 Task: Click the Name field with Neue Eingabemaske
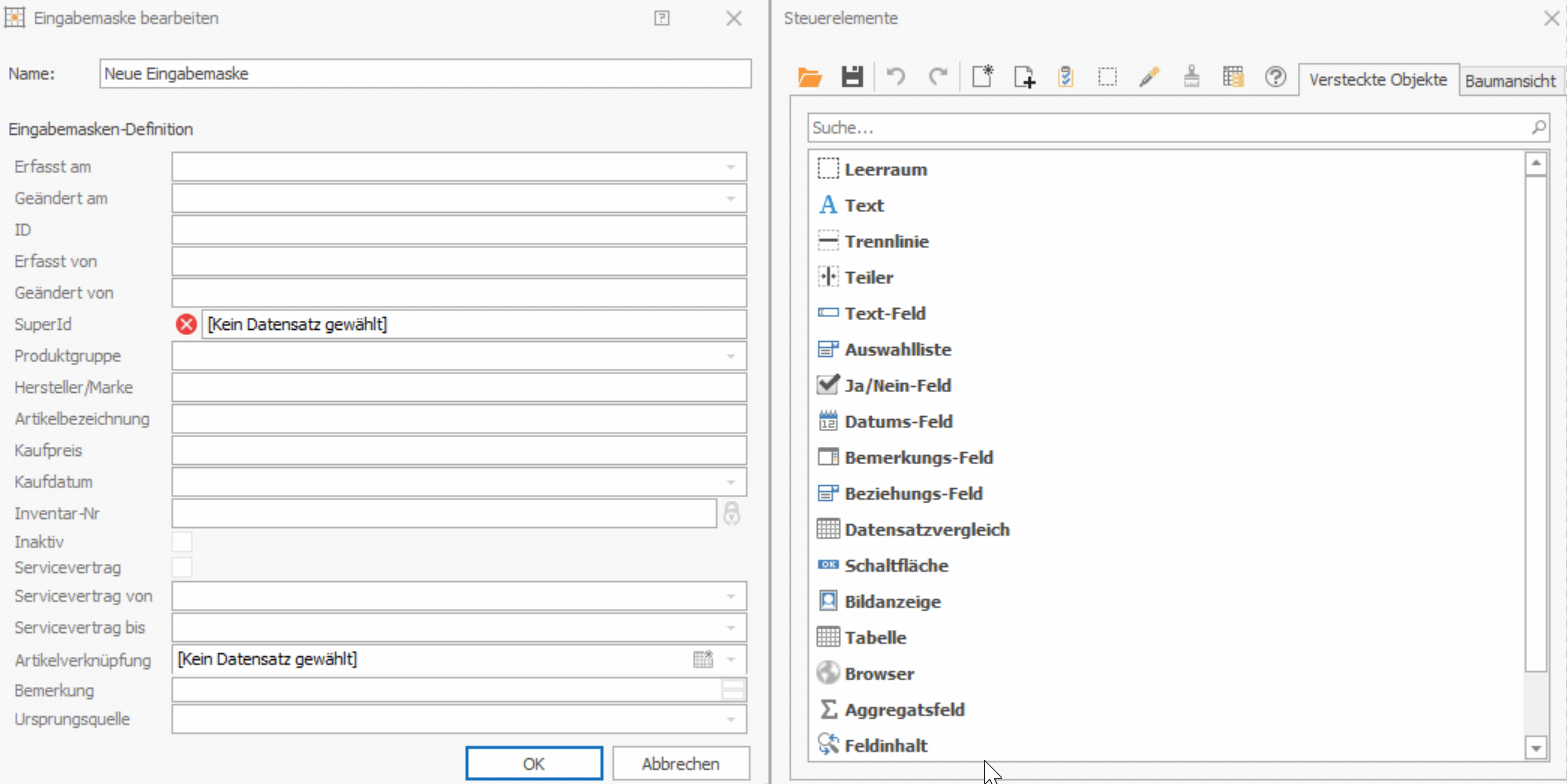[425, 74]
